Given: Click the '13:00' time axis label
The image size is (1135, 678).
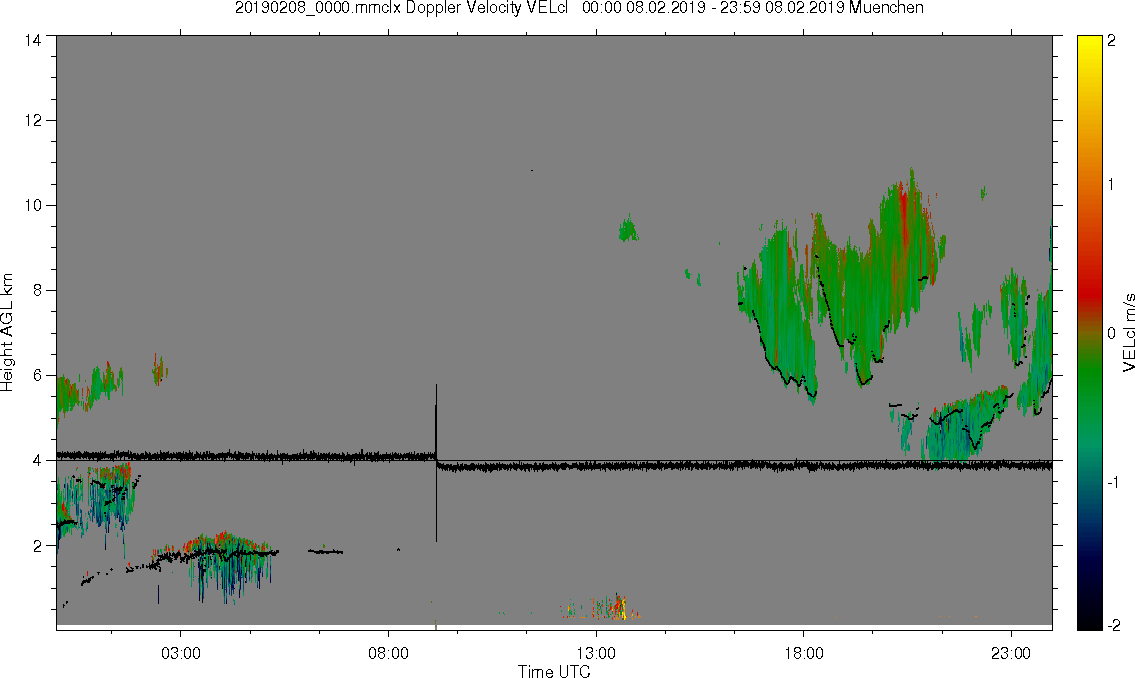Looking at the screenshot, I should [x=596, y=653].
